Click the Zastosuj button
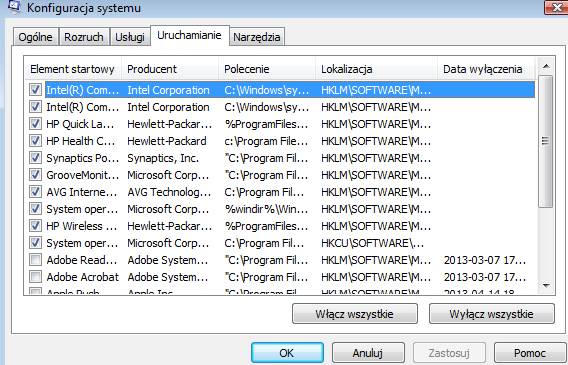 [x=449, y=353]
